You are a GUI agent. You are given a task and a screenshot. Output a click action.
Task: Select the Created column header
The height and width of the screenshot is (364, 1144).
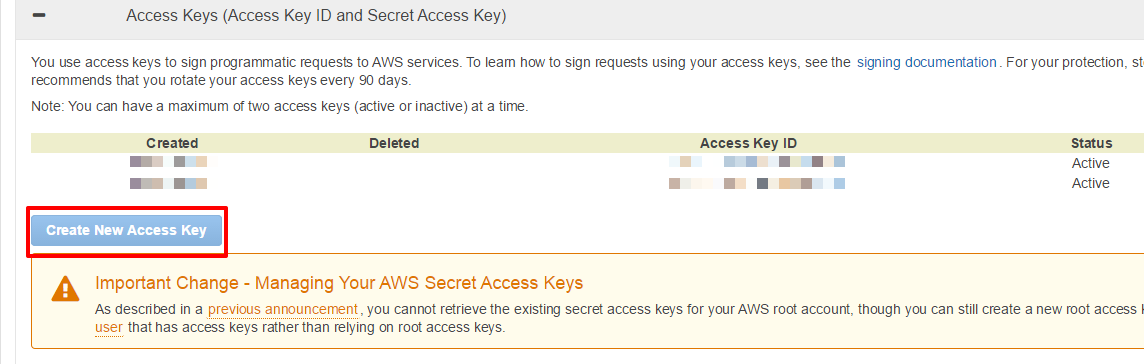[172, 143]
